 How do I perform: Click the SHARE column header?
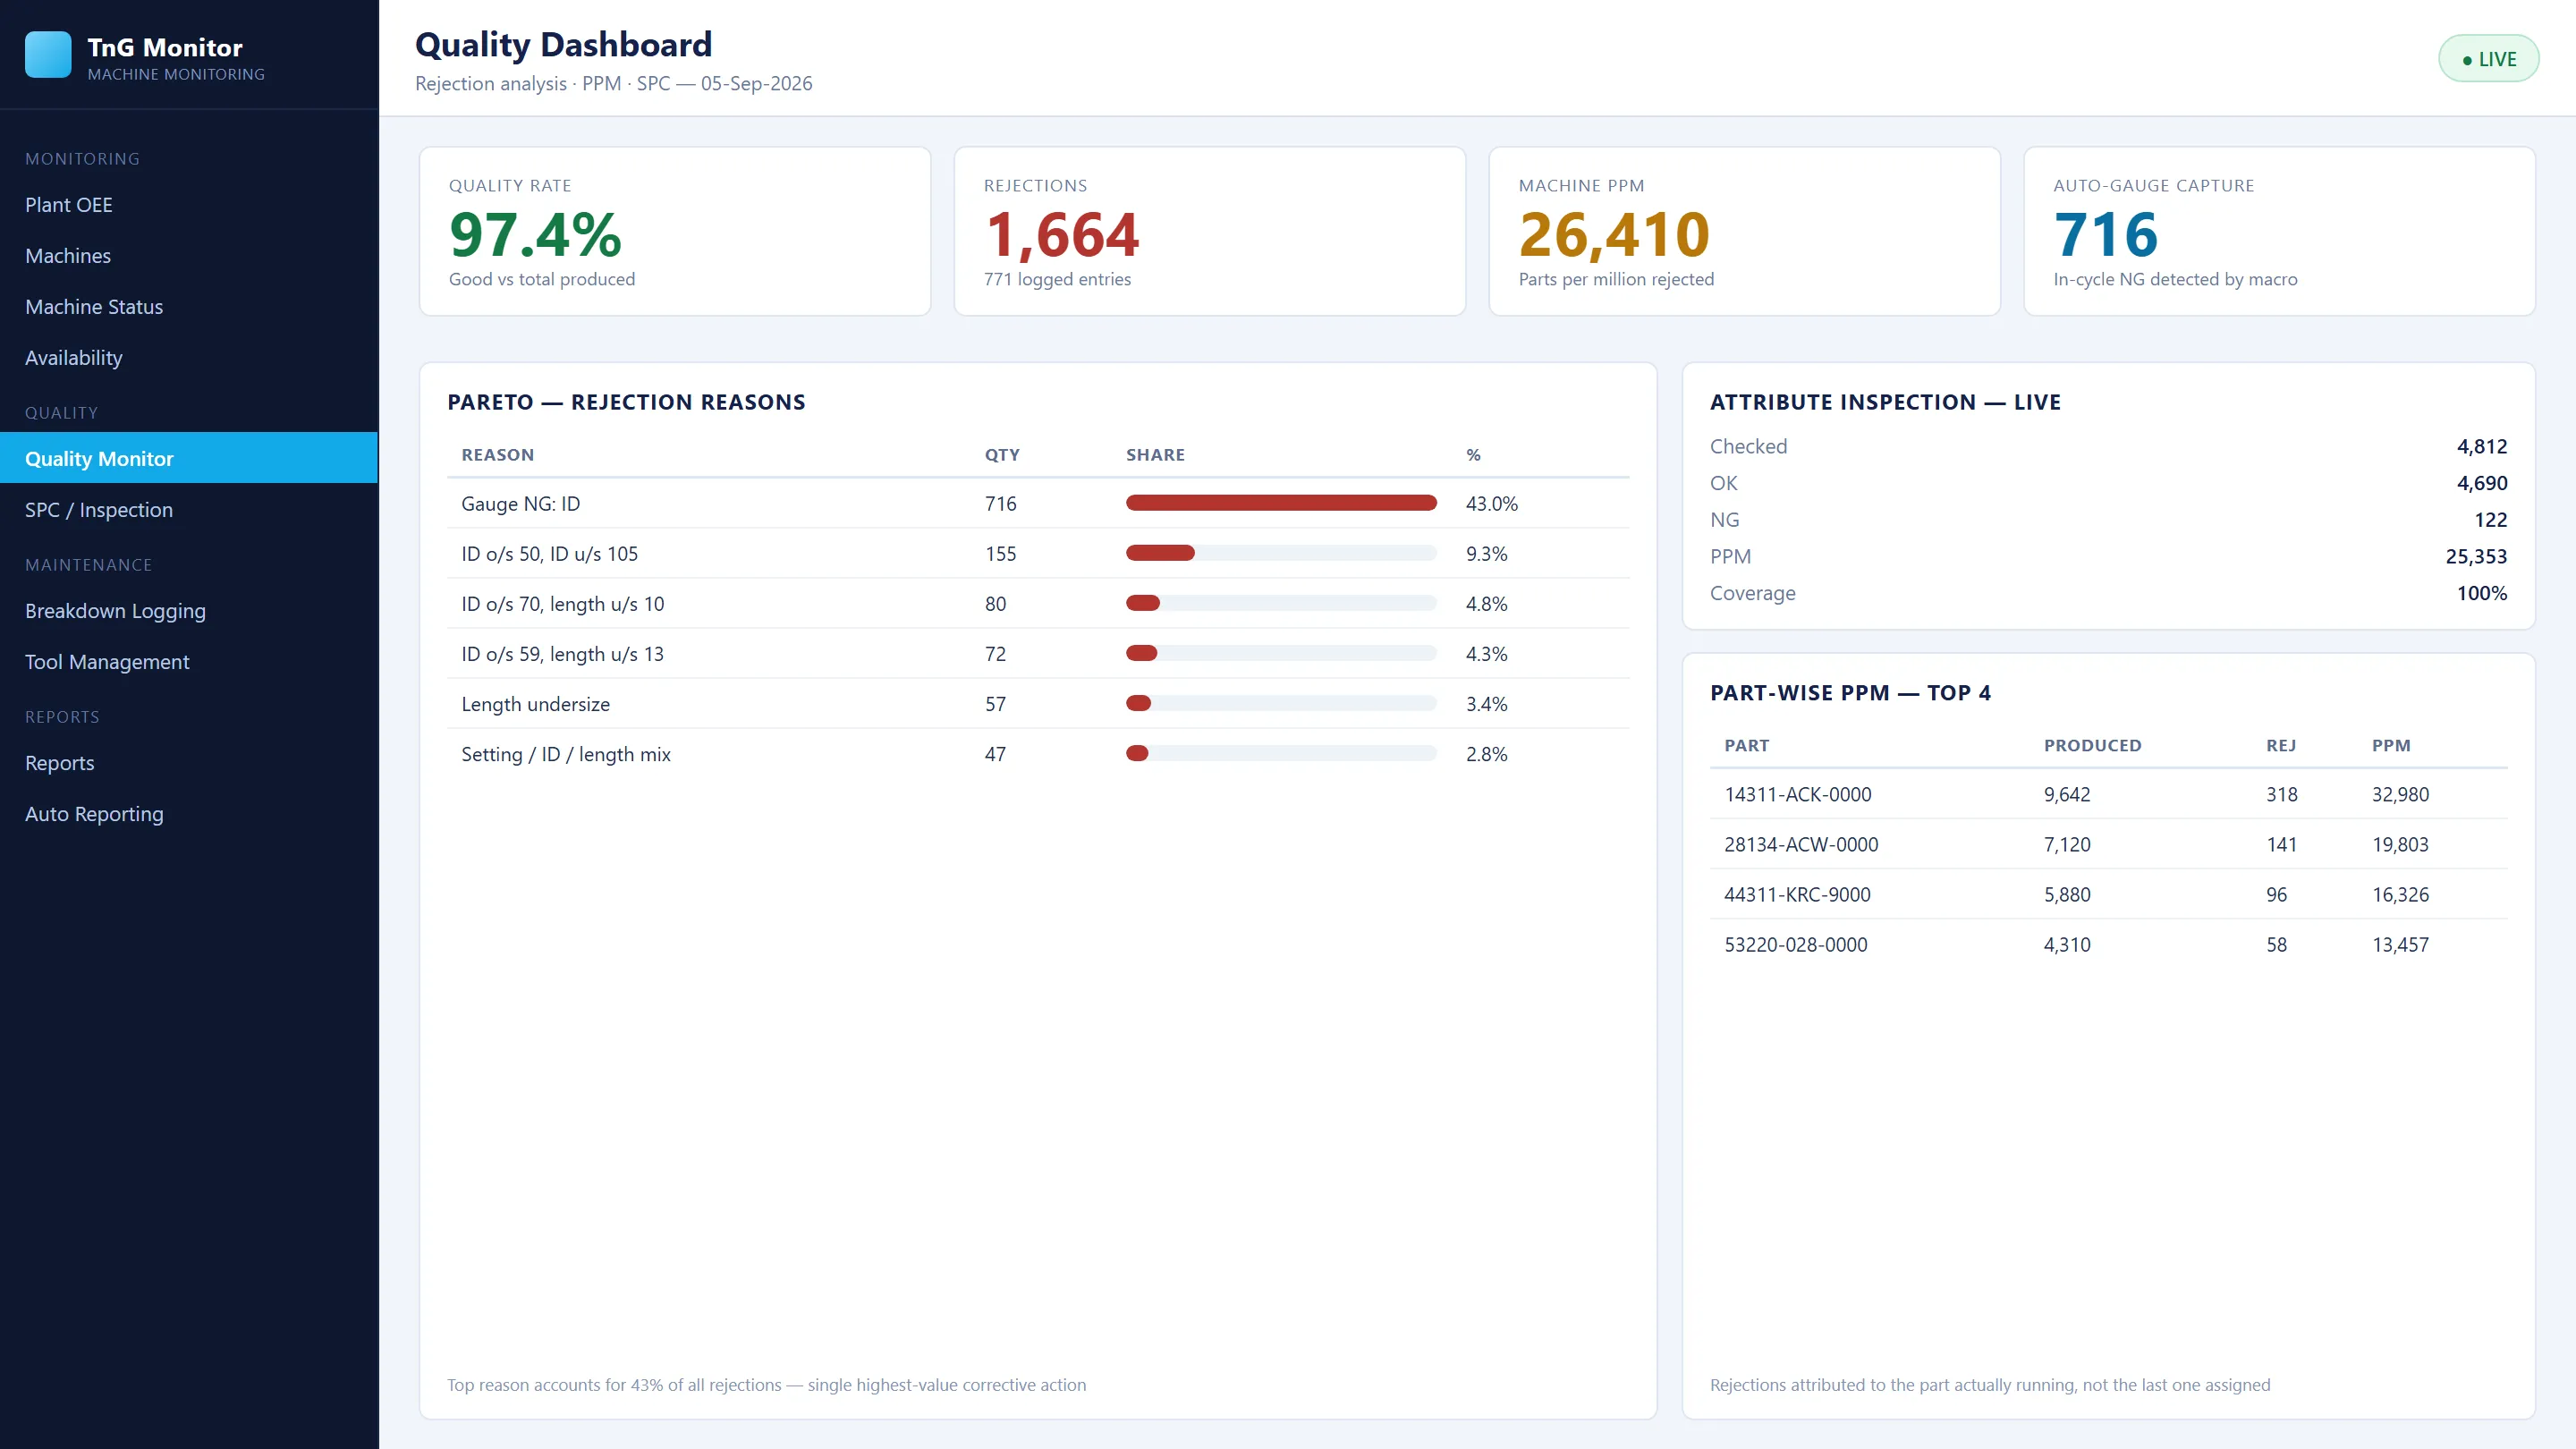click(x=1155, y=455)
